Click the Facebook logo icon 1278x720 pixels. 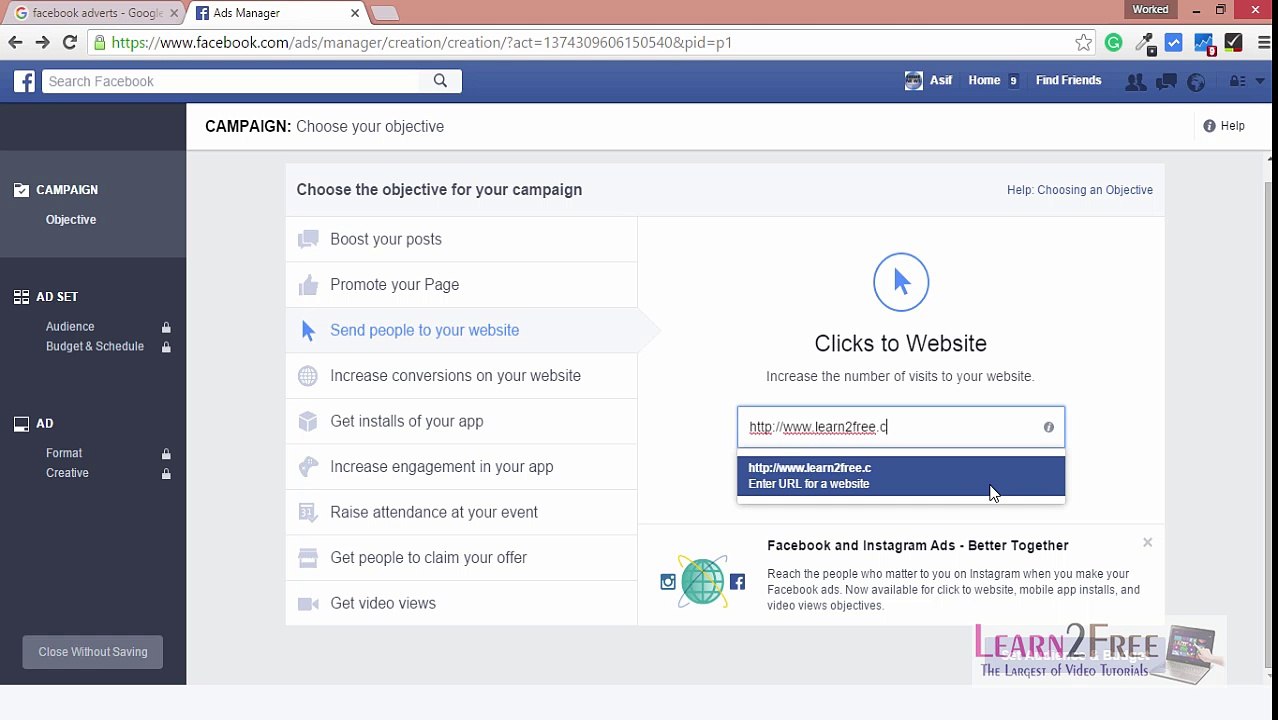(25, 81)
